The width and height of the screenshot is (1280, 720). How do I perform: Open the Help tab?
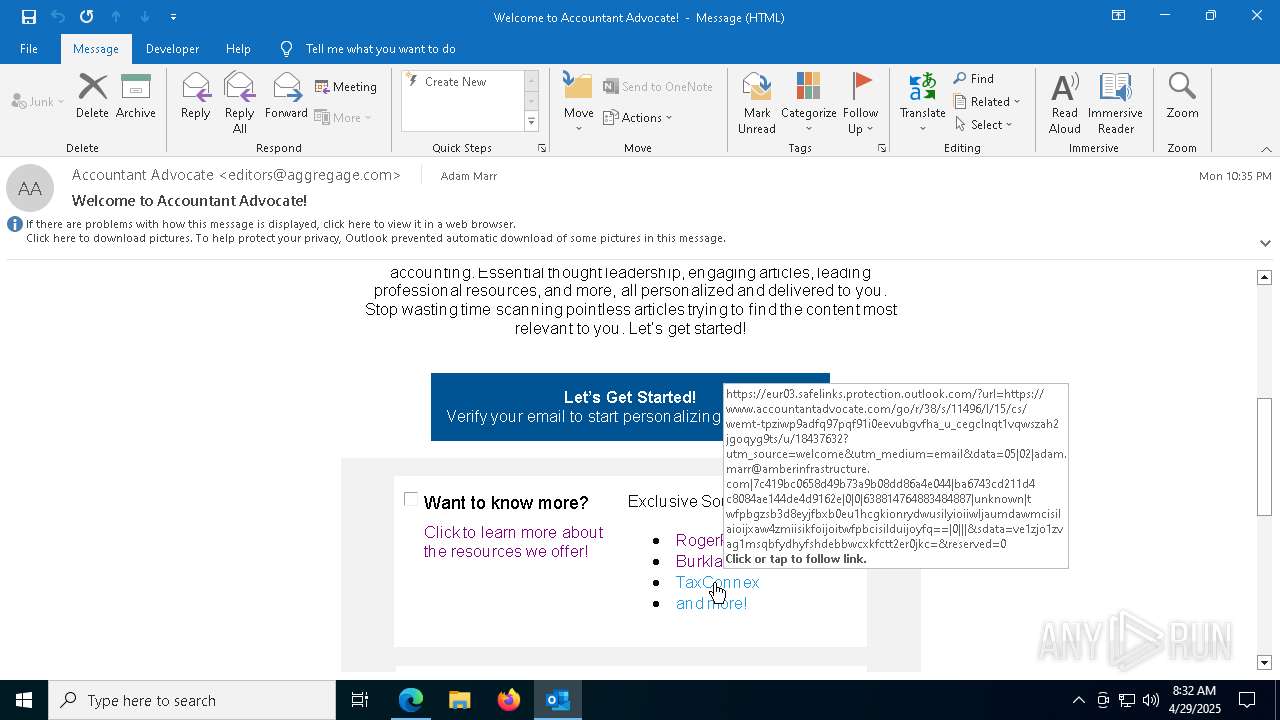click(238, 49)
